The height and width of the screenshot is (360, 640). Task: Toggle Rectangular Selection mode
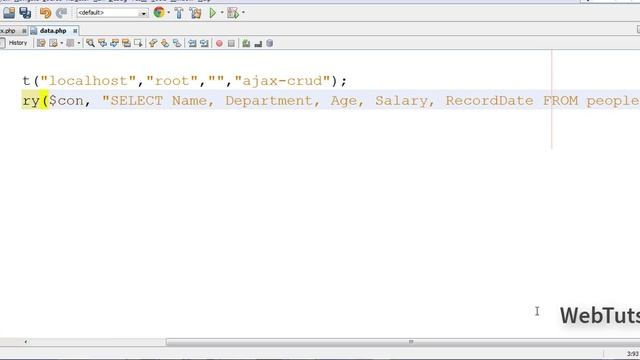(138, 43)
